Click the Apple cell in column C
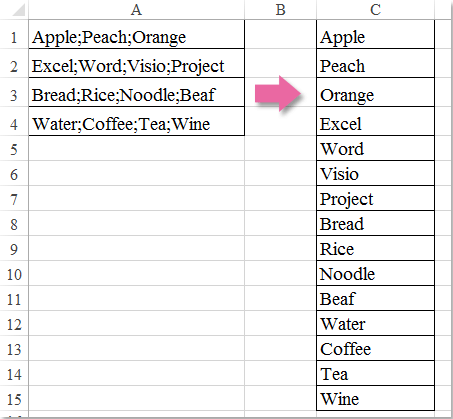 (x=375, y=34)
